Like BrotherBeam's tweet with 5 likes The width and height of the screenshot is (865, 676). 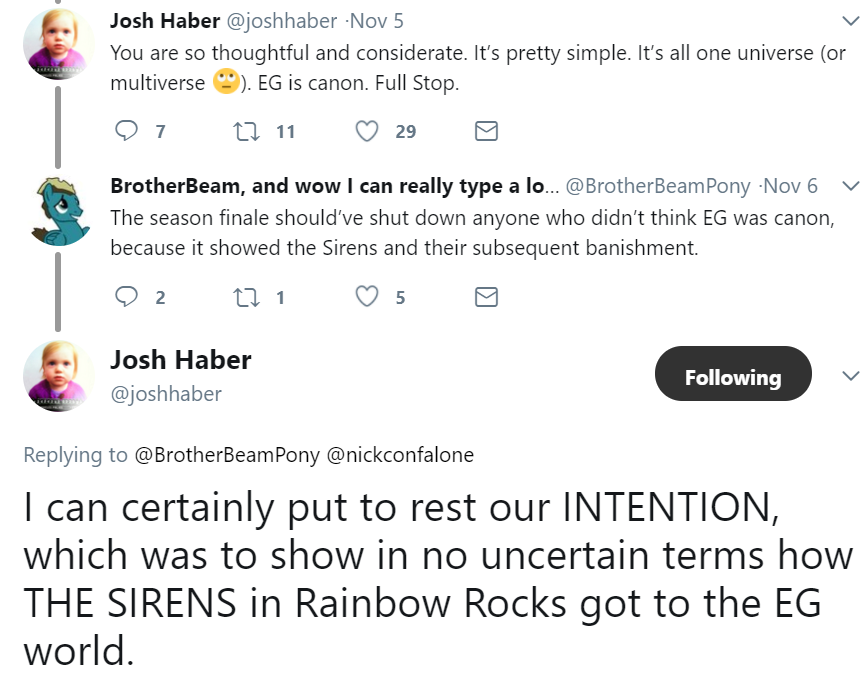(368, 297)
